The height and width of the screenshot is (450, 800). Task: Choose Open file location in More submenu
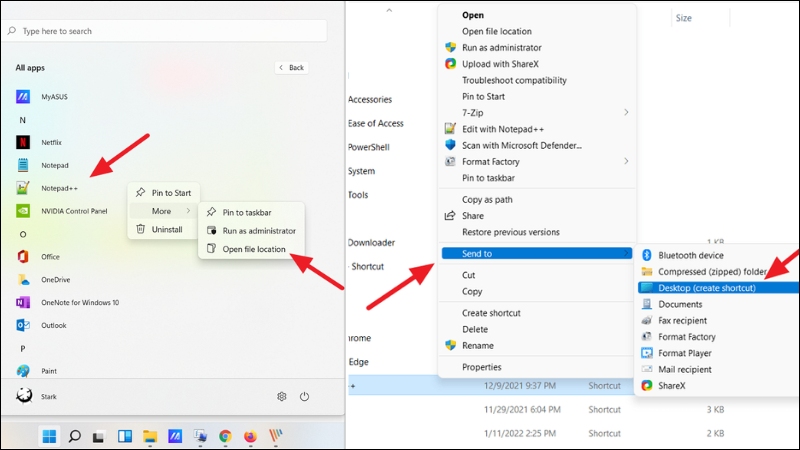(x=252, y=249)
